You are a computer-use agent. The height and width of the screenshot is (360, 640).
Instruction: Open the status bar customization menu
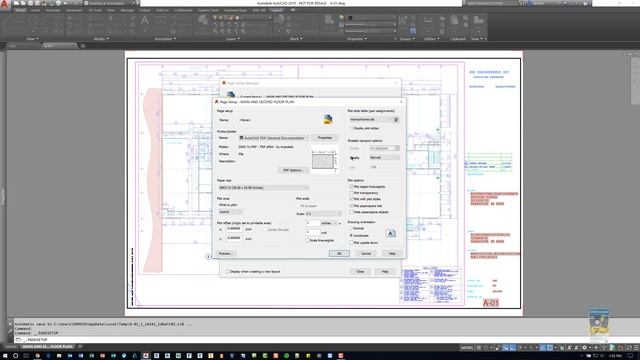636,348
